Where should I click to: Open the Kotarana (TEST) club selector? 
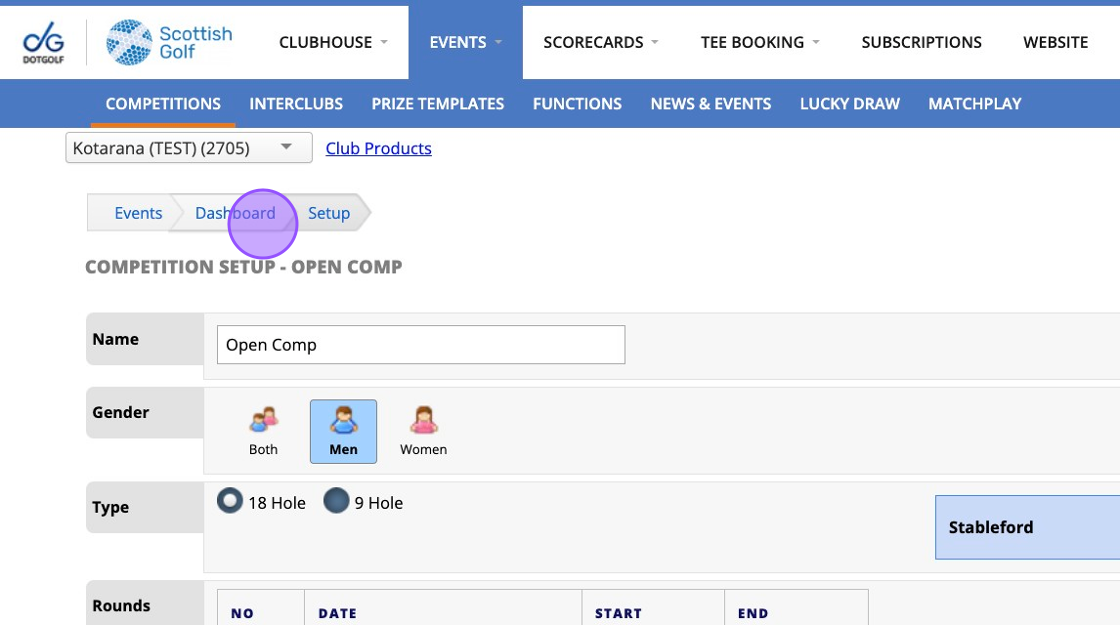tap(189, 148)
